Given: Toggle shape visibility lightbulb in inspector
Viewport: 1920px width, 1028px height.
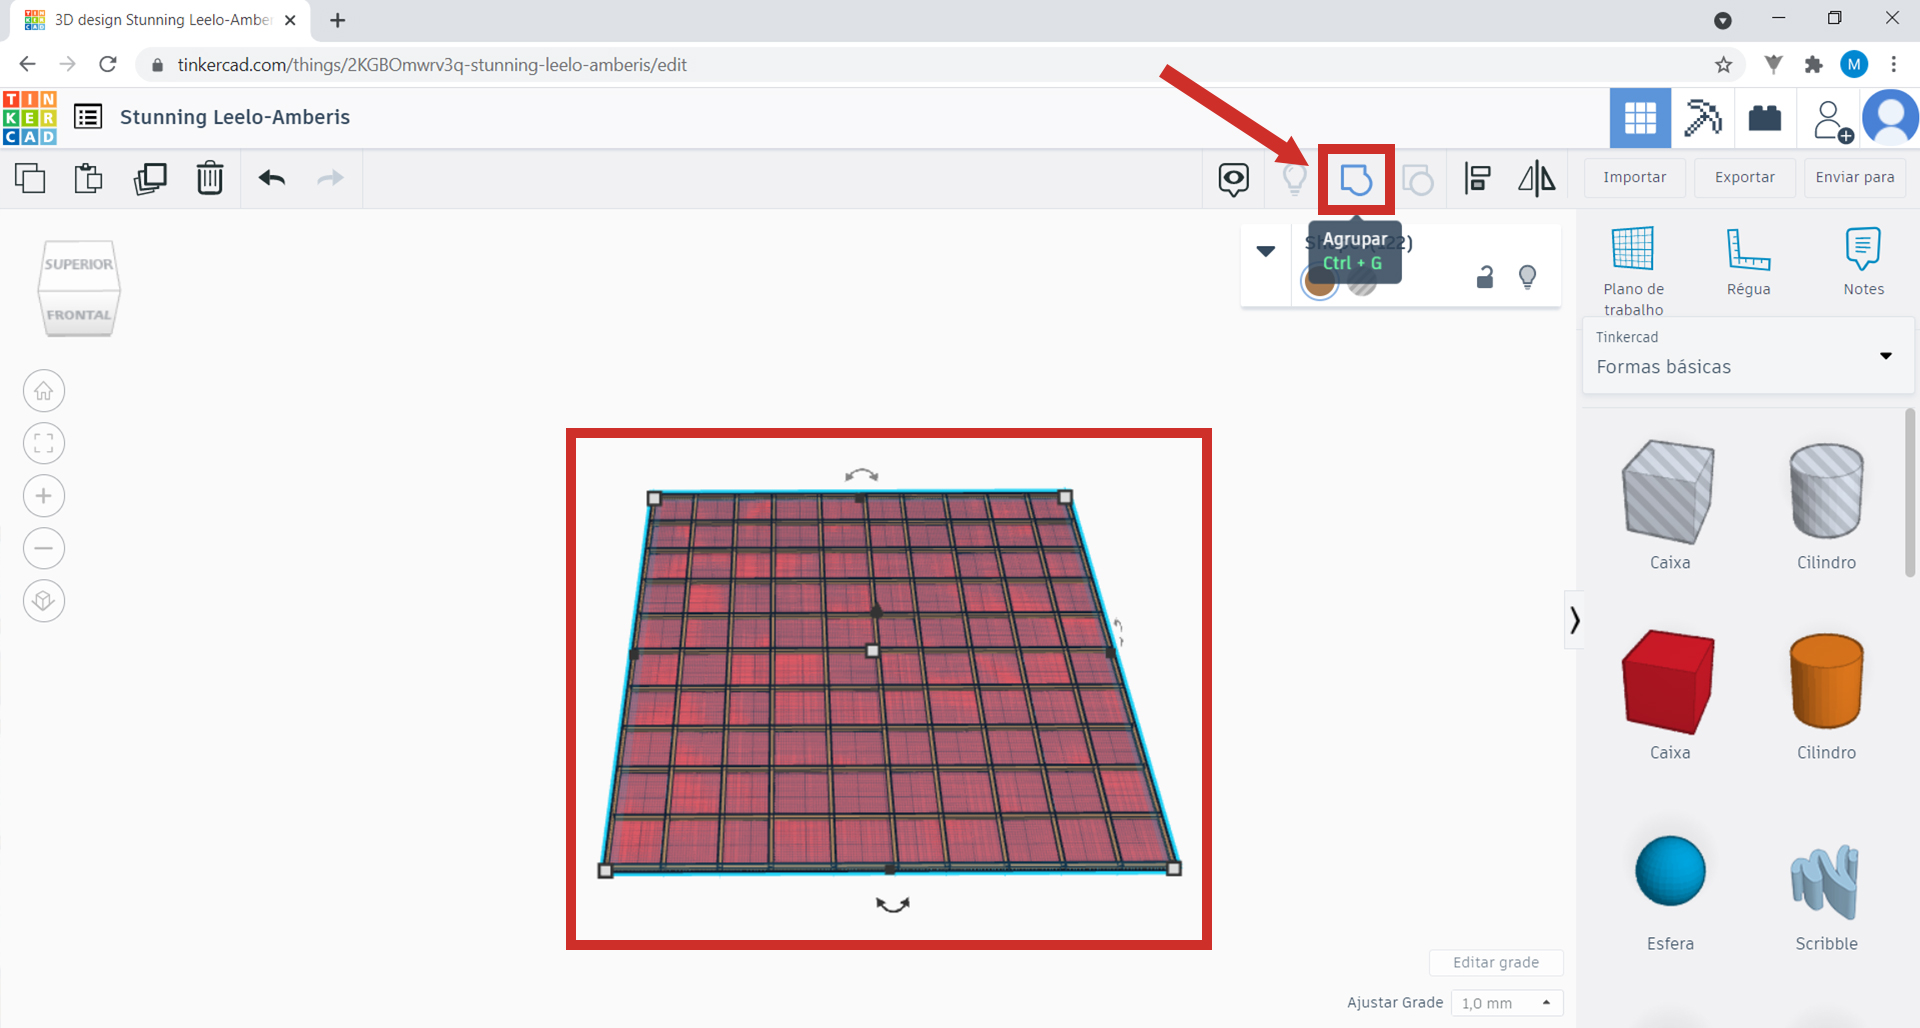Looking at the screenshot, I should coord(1527,277).
